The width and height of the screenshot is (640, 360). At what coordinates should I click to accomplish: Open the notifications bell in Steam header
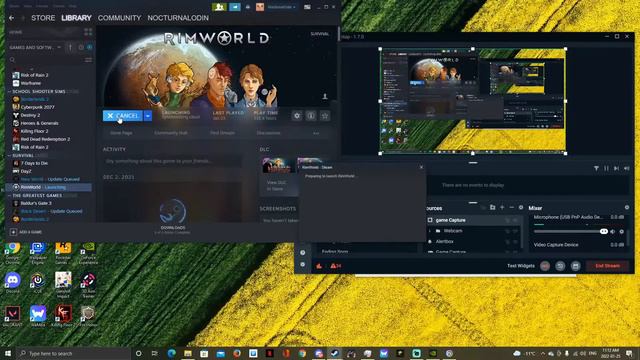pos(248,7)
